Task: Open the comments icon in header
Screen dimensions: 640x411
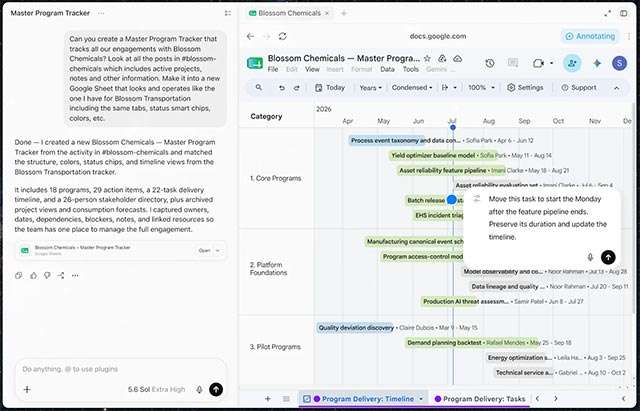Action: pyautogui.click(x=513, y=63)
